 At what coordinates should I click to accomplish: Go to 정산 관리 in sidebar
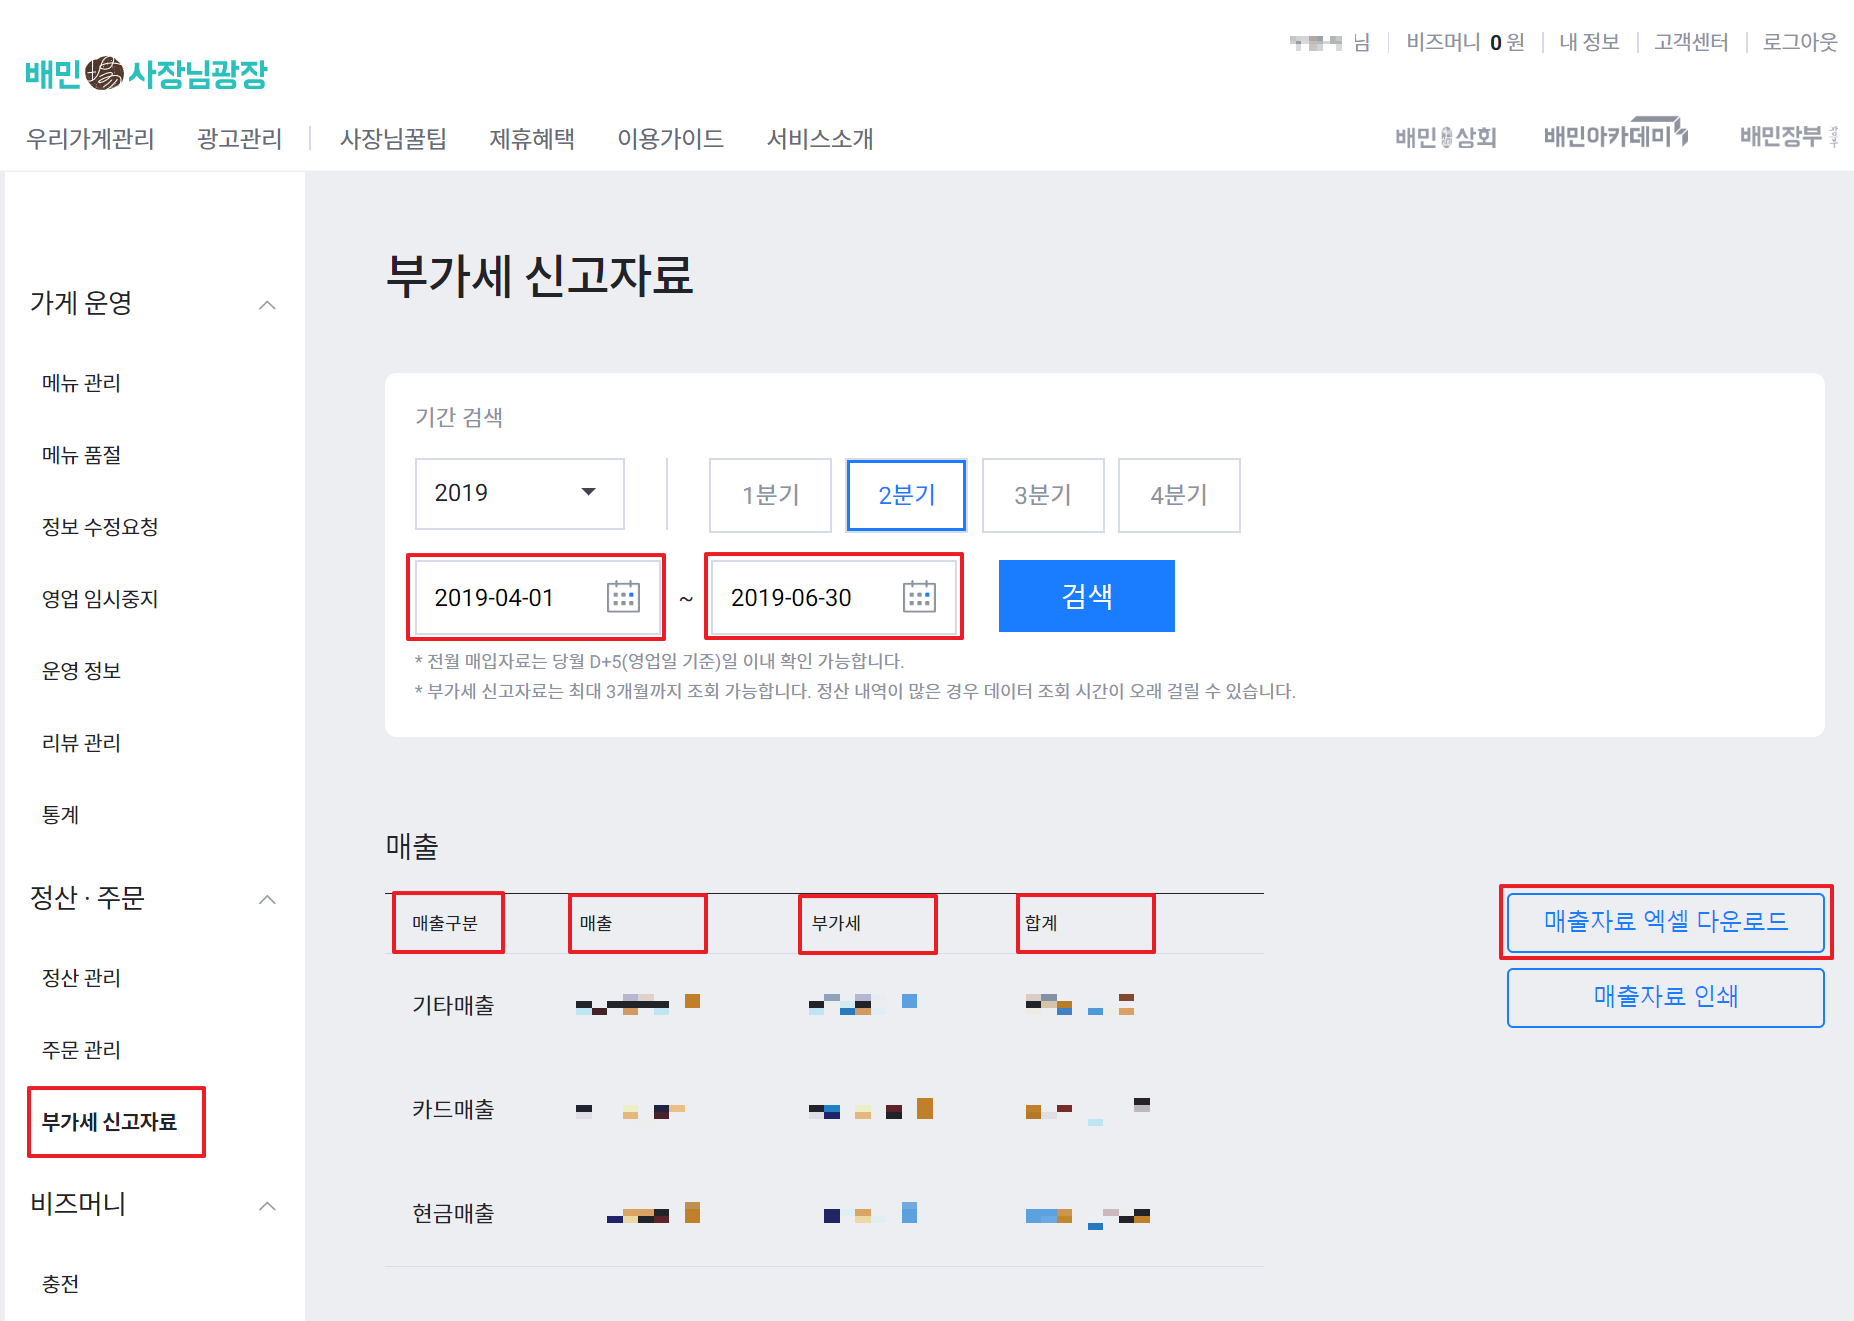point(81,978)
